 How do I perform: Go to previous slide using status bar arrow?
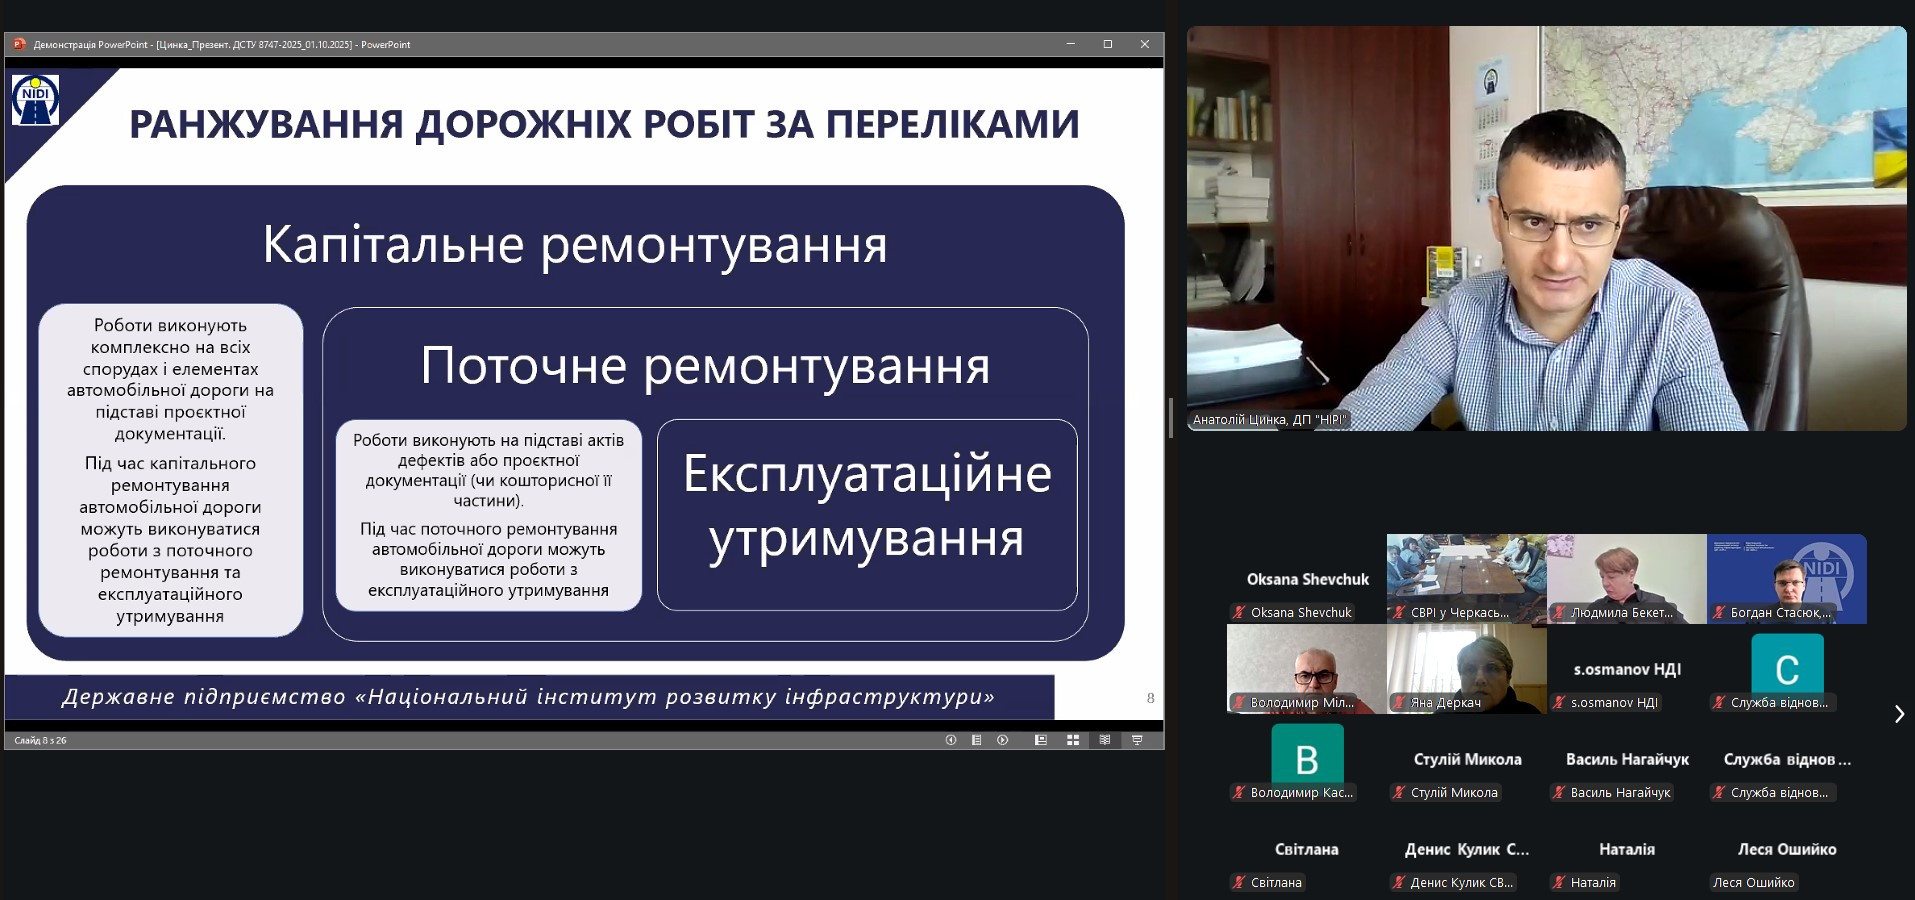pos(950,740)
